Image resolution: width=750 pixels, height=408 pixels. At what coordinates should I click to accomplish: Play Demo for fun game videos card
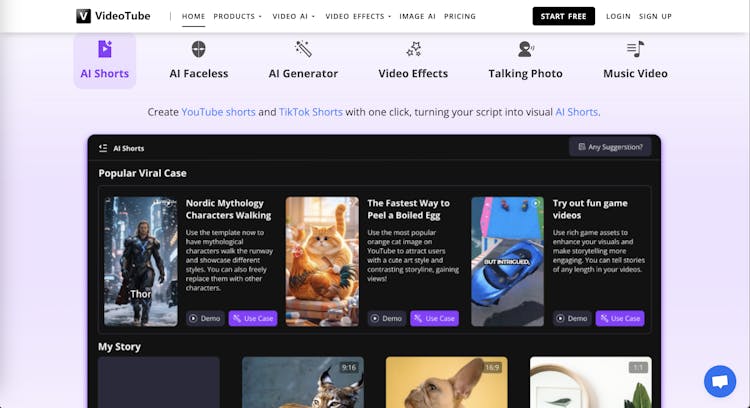(572, 318)
